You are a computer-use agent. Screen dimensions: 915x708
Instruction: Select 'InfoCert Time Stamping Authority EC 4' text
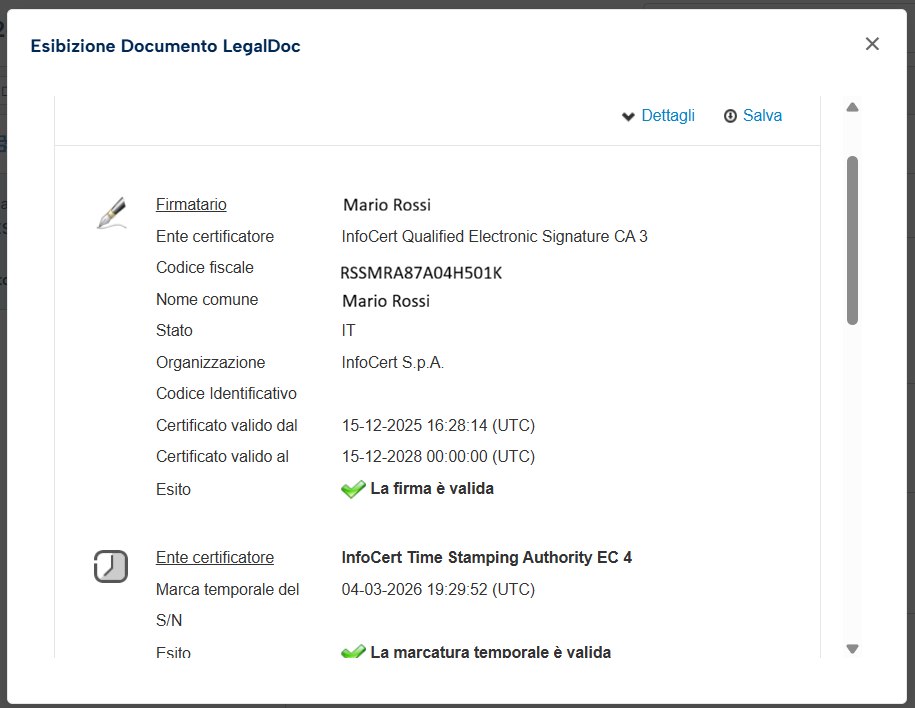tap(487, 558)
